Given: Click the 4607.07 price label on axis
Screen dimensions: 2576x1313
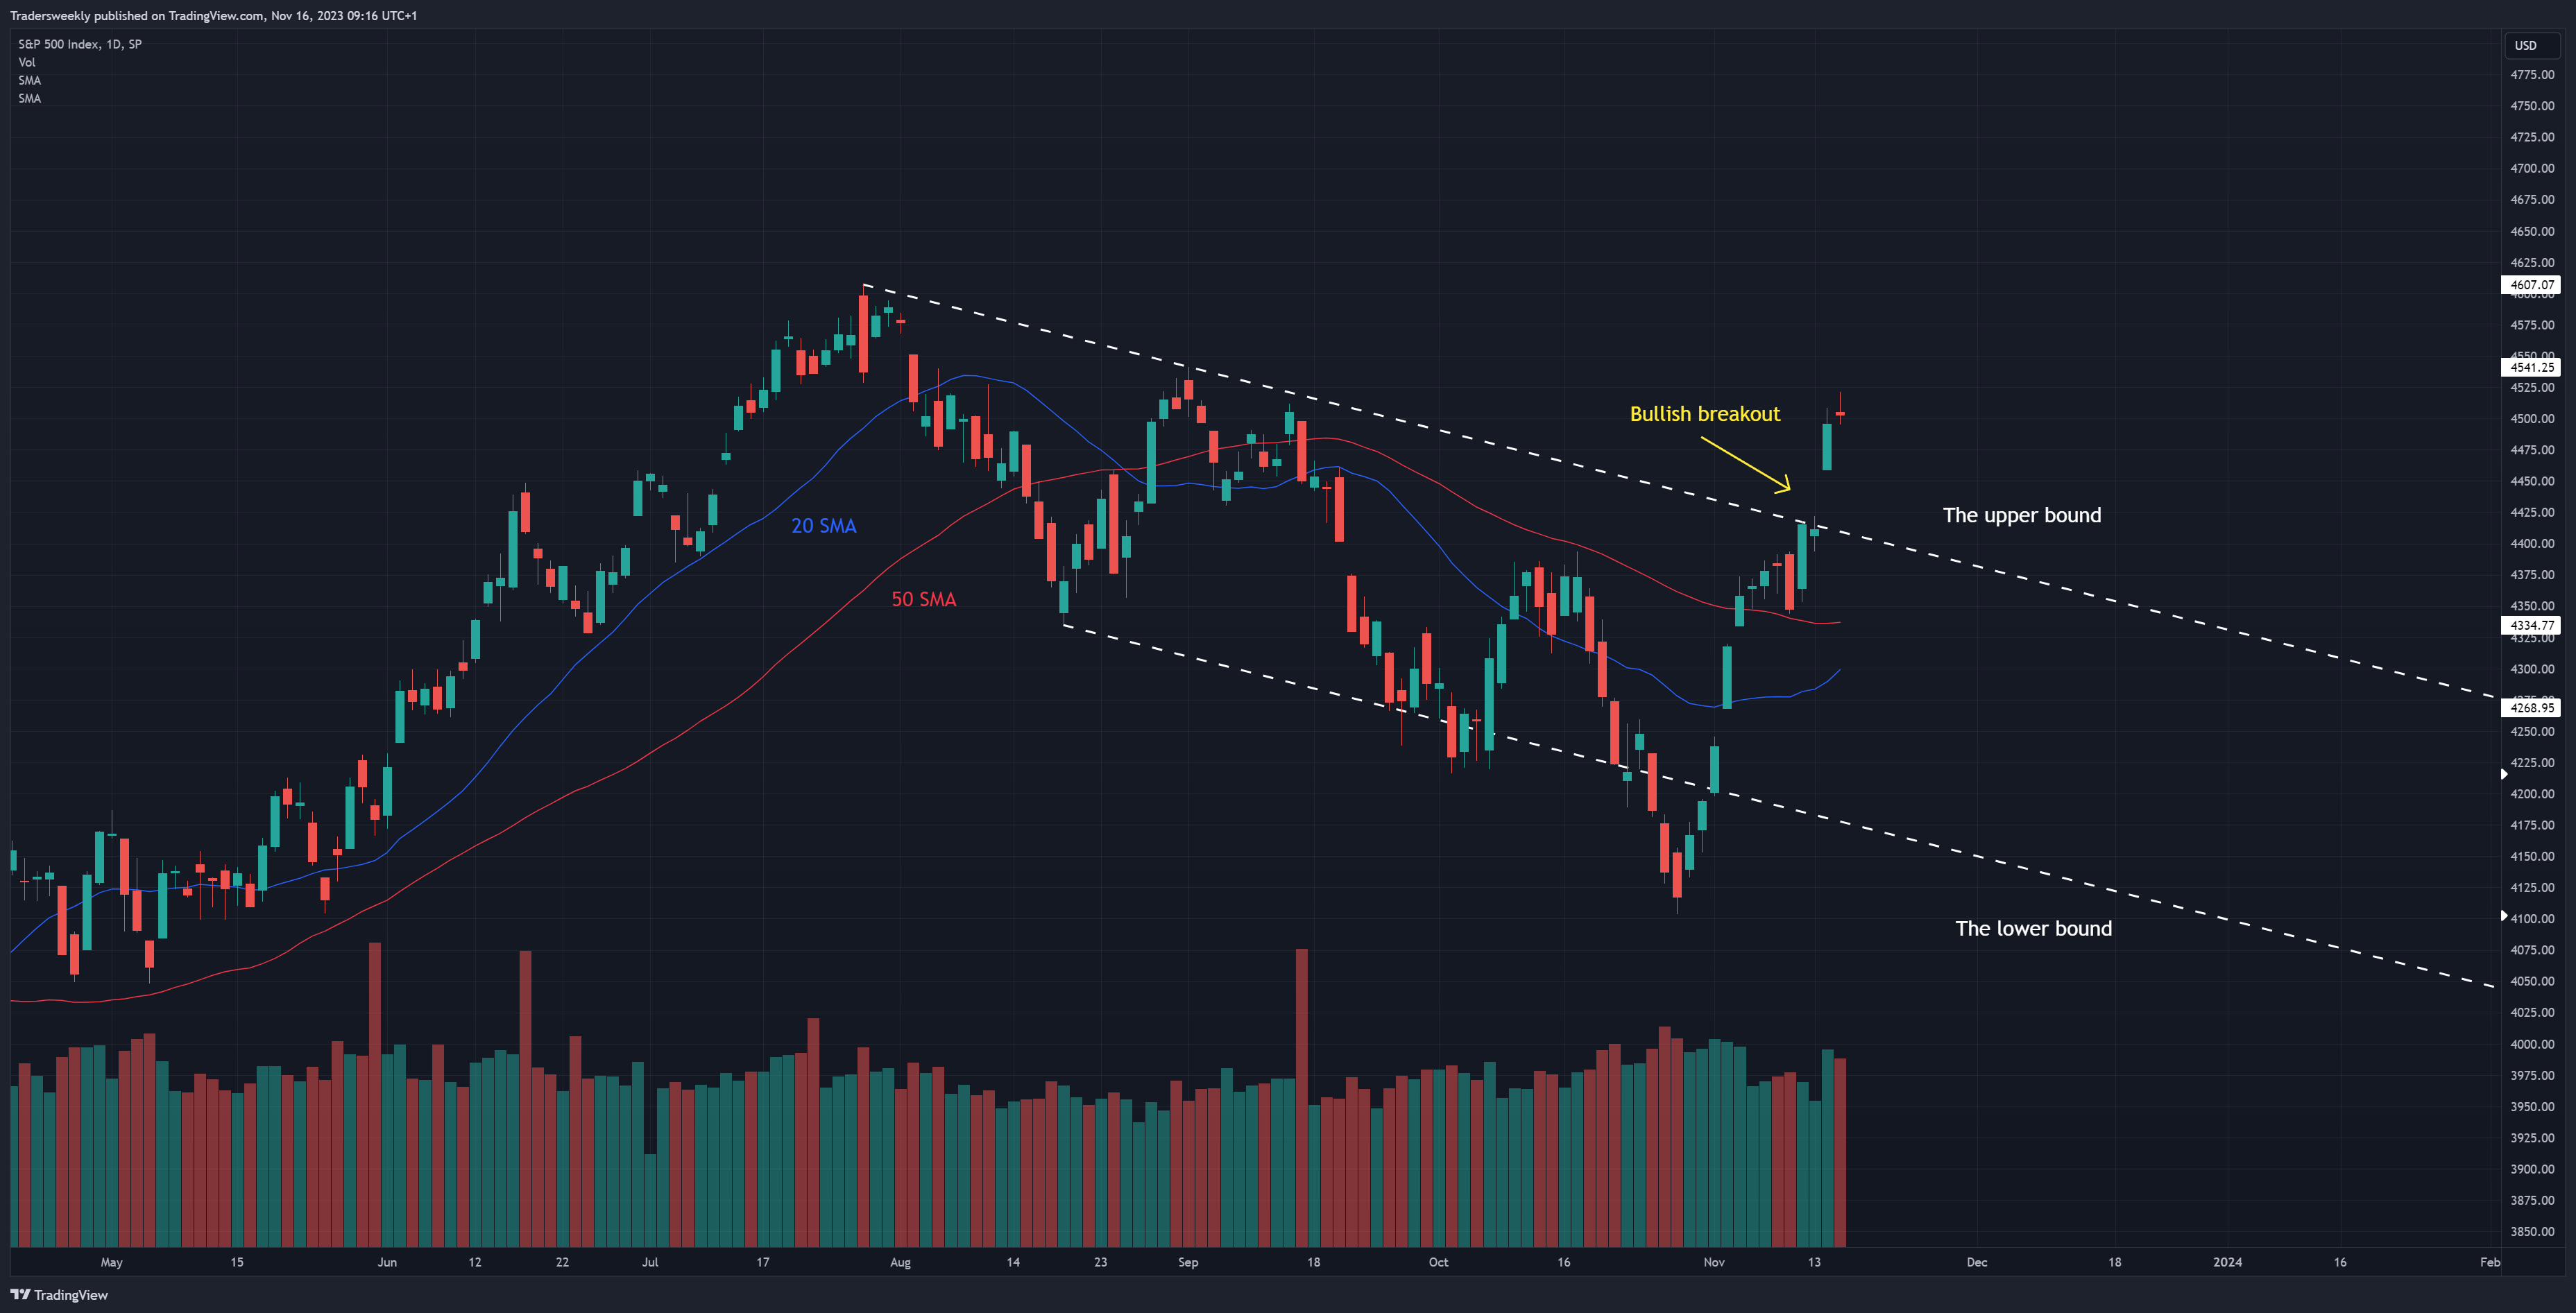Looking at the screenshot, I should 2531,285.
